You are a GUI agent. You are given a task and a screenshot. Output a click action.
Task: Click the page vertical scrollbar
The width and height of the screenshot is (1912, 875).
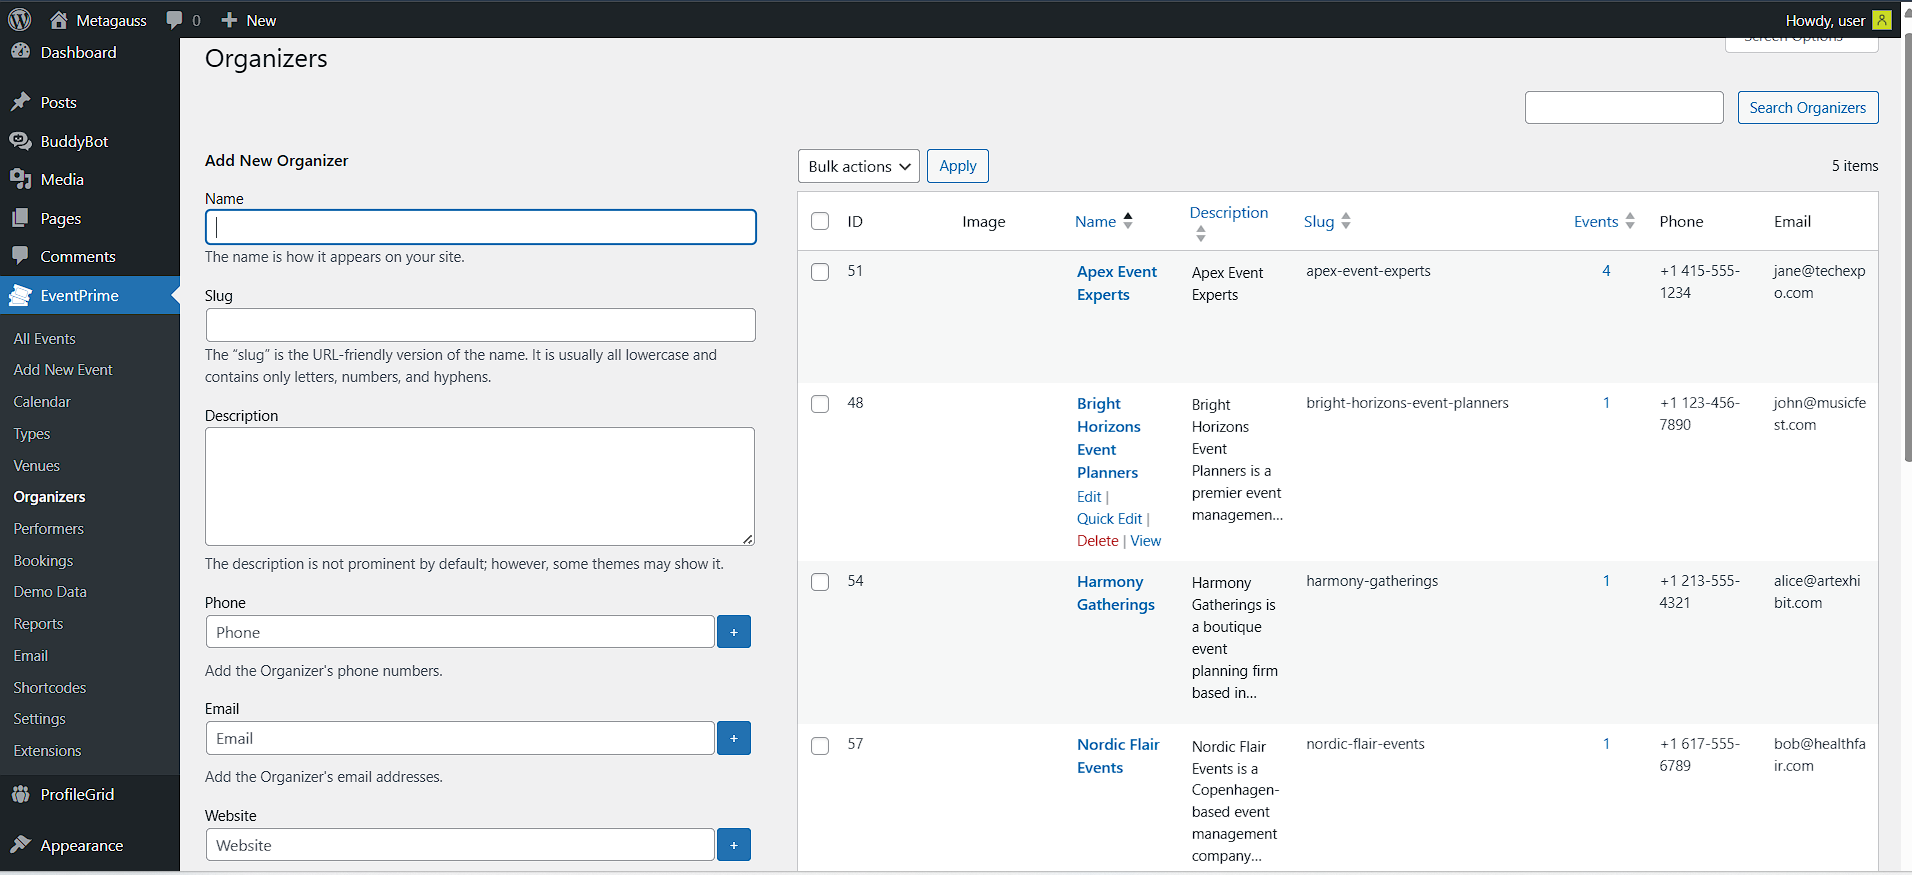click(x=1906, y=250)
